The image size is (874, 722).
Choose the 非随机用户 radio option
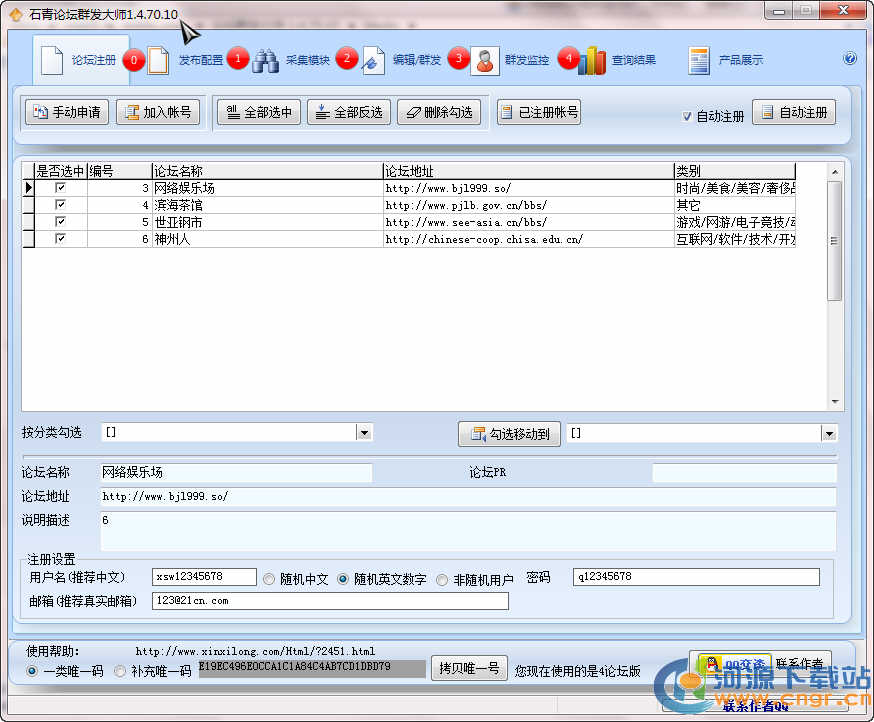442,579
